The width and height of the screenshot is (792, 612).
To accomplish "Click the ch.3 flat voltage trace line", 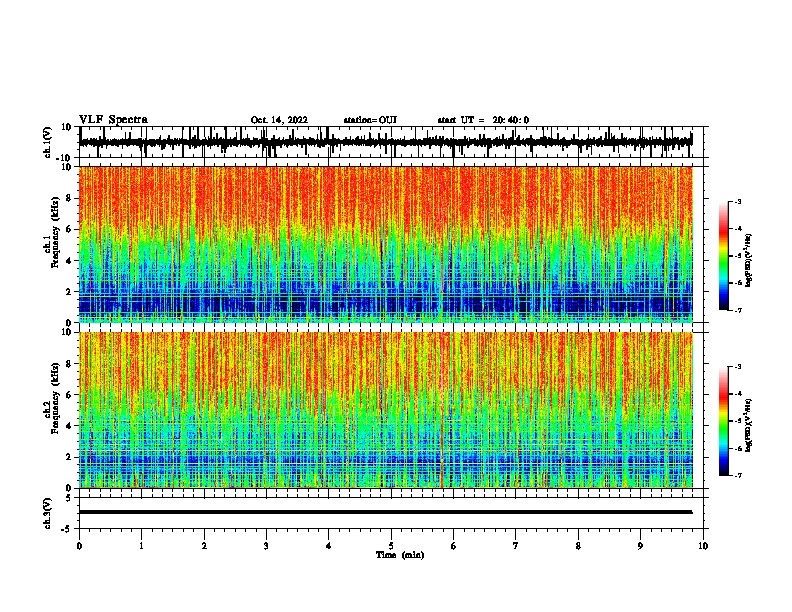I will pos(385,512).
